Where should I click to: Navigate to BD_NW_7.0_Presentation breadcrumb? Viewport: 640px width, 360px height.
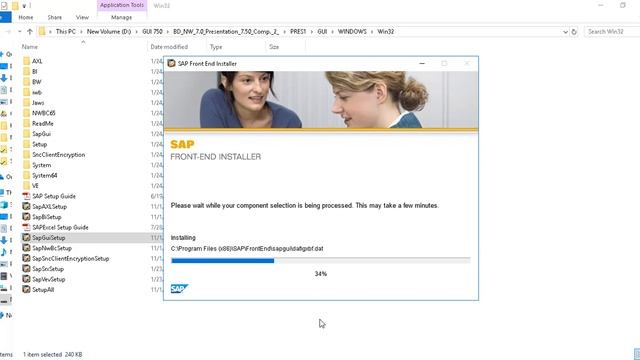[x=226, y=31]
